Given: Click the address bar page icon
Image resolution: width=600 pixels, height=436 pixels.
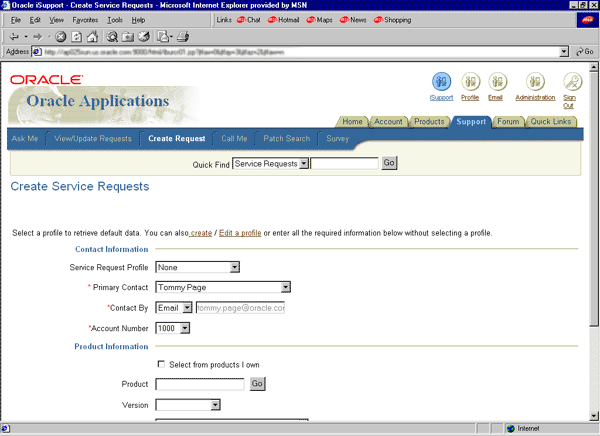Looking at the screenshot, I should [x=37, y=52].
